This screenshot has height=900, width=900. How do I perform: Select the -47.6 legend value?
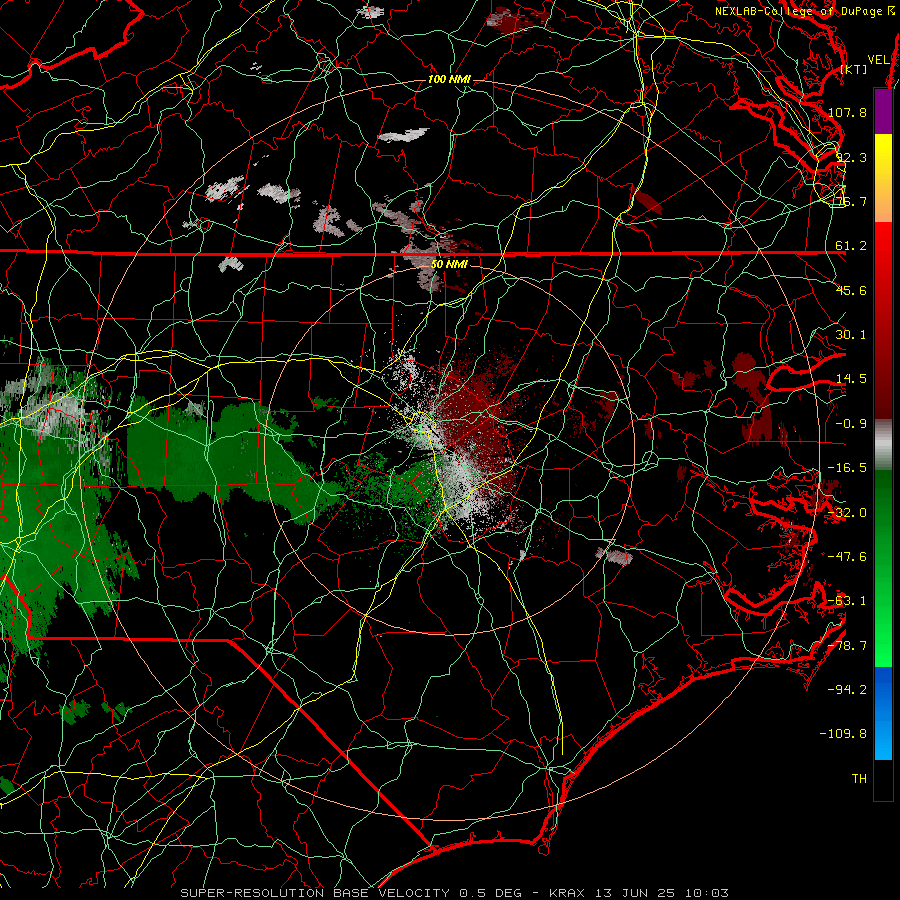tap(847, 557)
